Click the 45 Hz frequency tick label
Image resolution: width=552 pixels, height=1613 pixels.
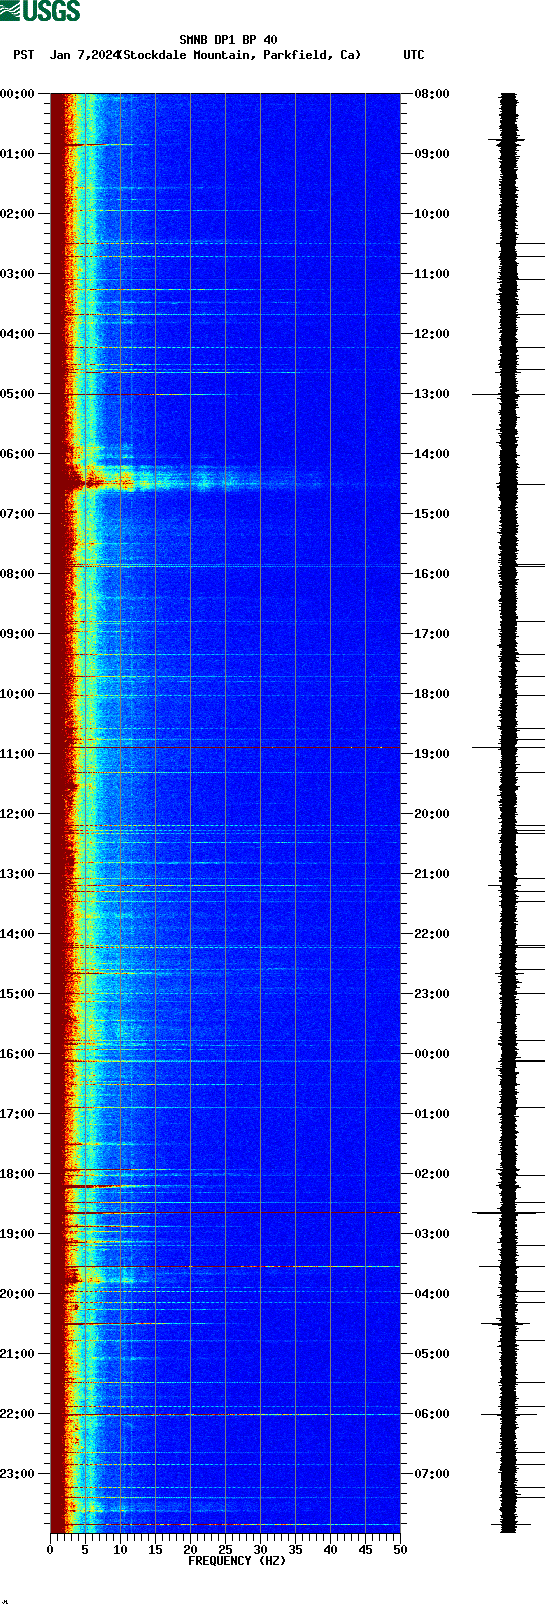(x=365, y=1550)
